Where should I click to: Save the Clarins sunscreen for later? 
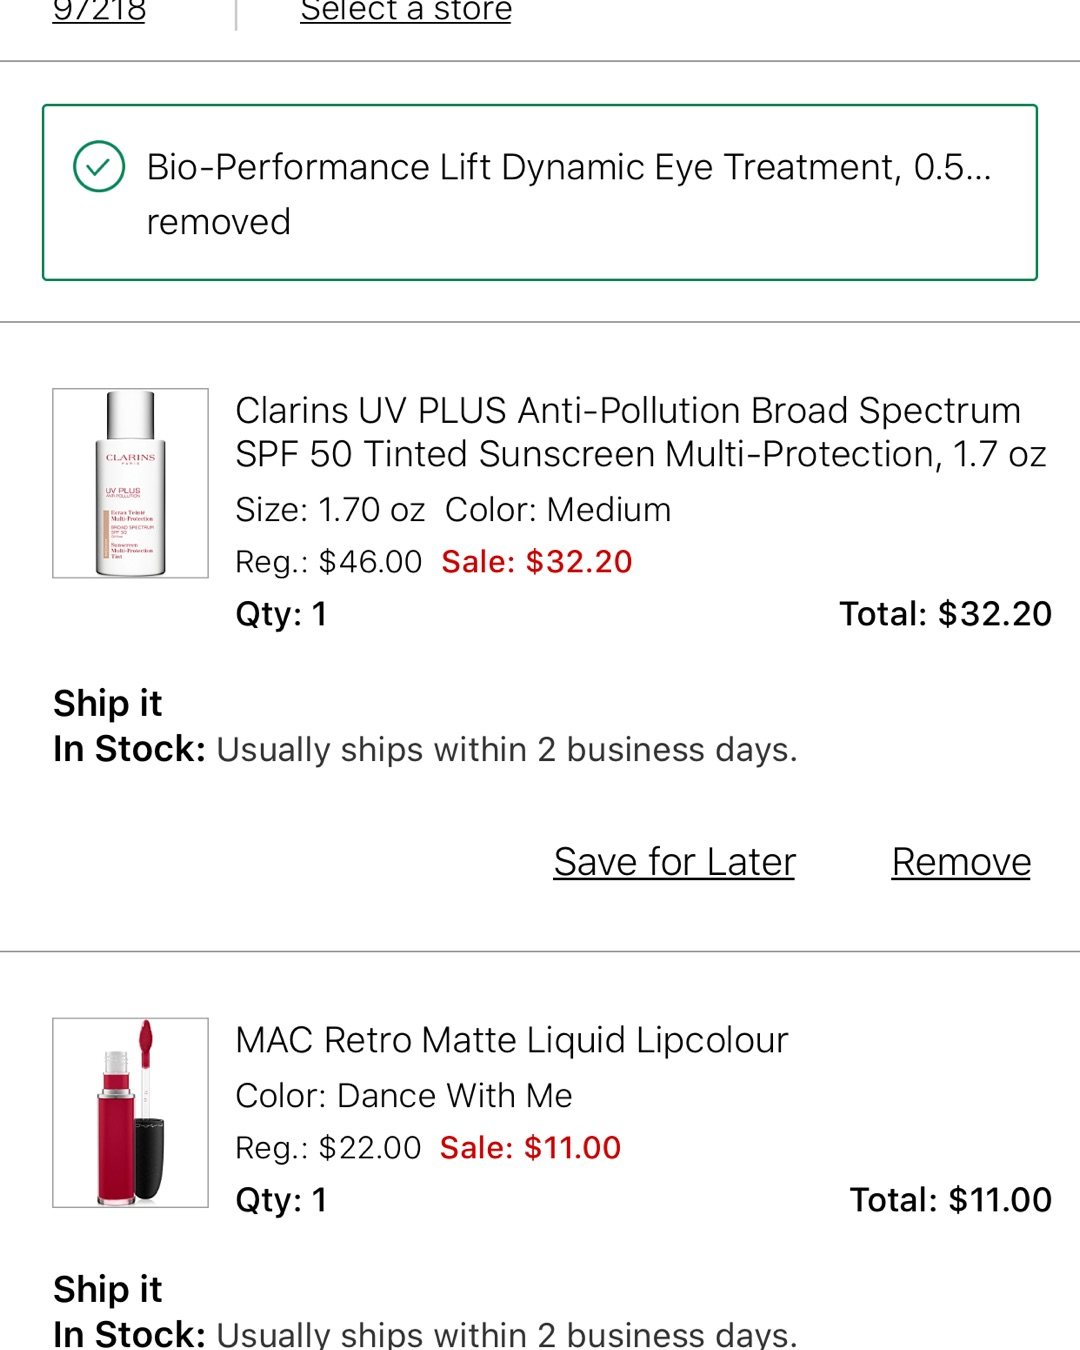point(674,862)
